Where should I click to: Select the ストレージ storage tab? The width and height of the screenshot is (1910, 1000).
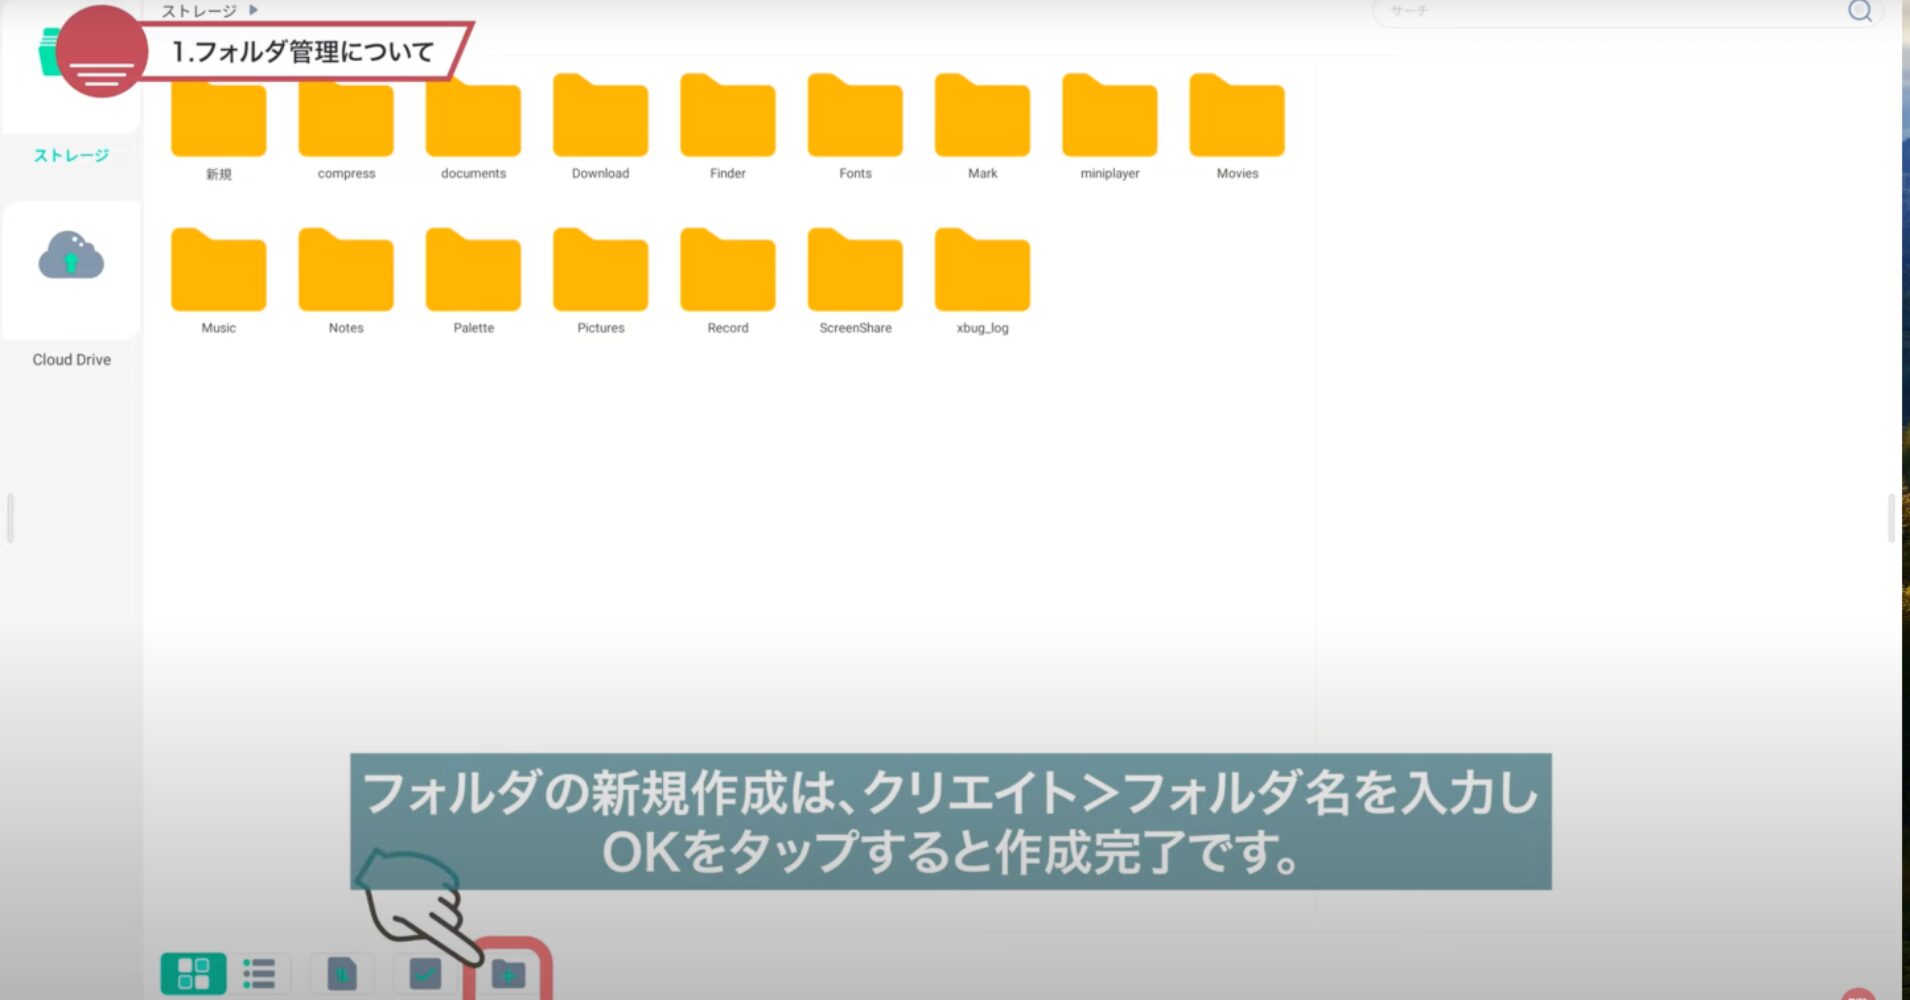coord(71,155)
